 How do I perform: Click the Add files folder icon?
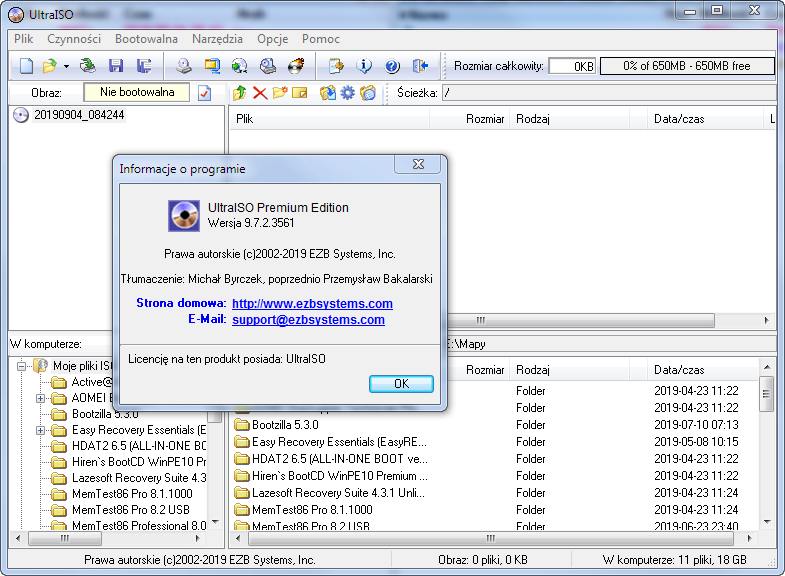(328, 93)
